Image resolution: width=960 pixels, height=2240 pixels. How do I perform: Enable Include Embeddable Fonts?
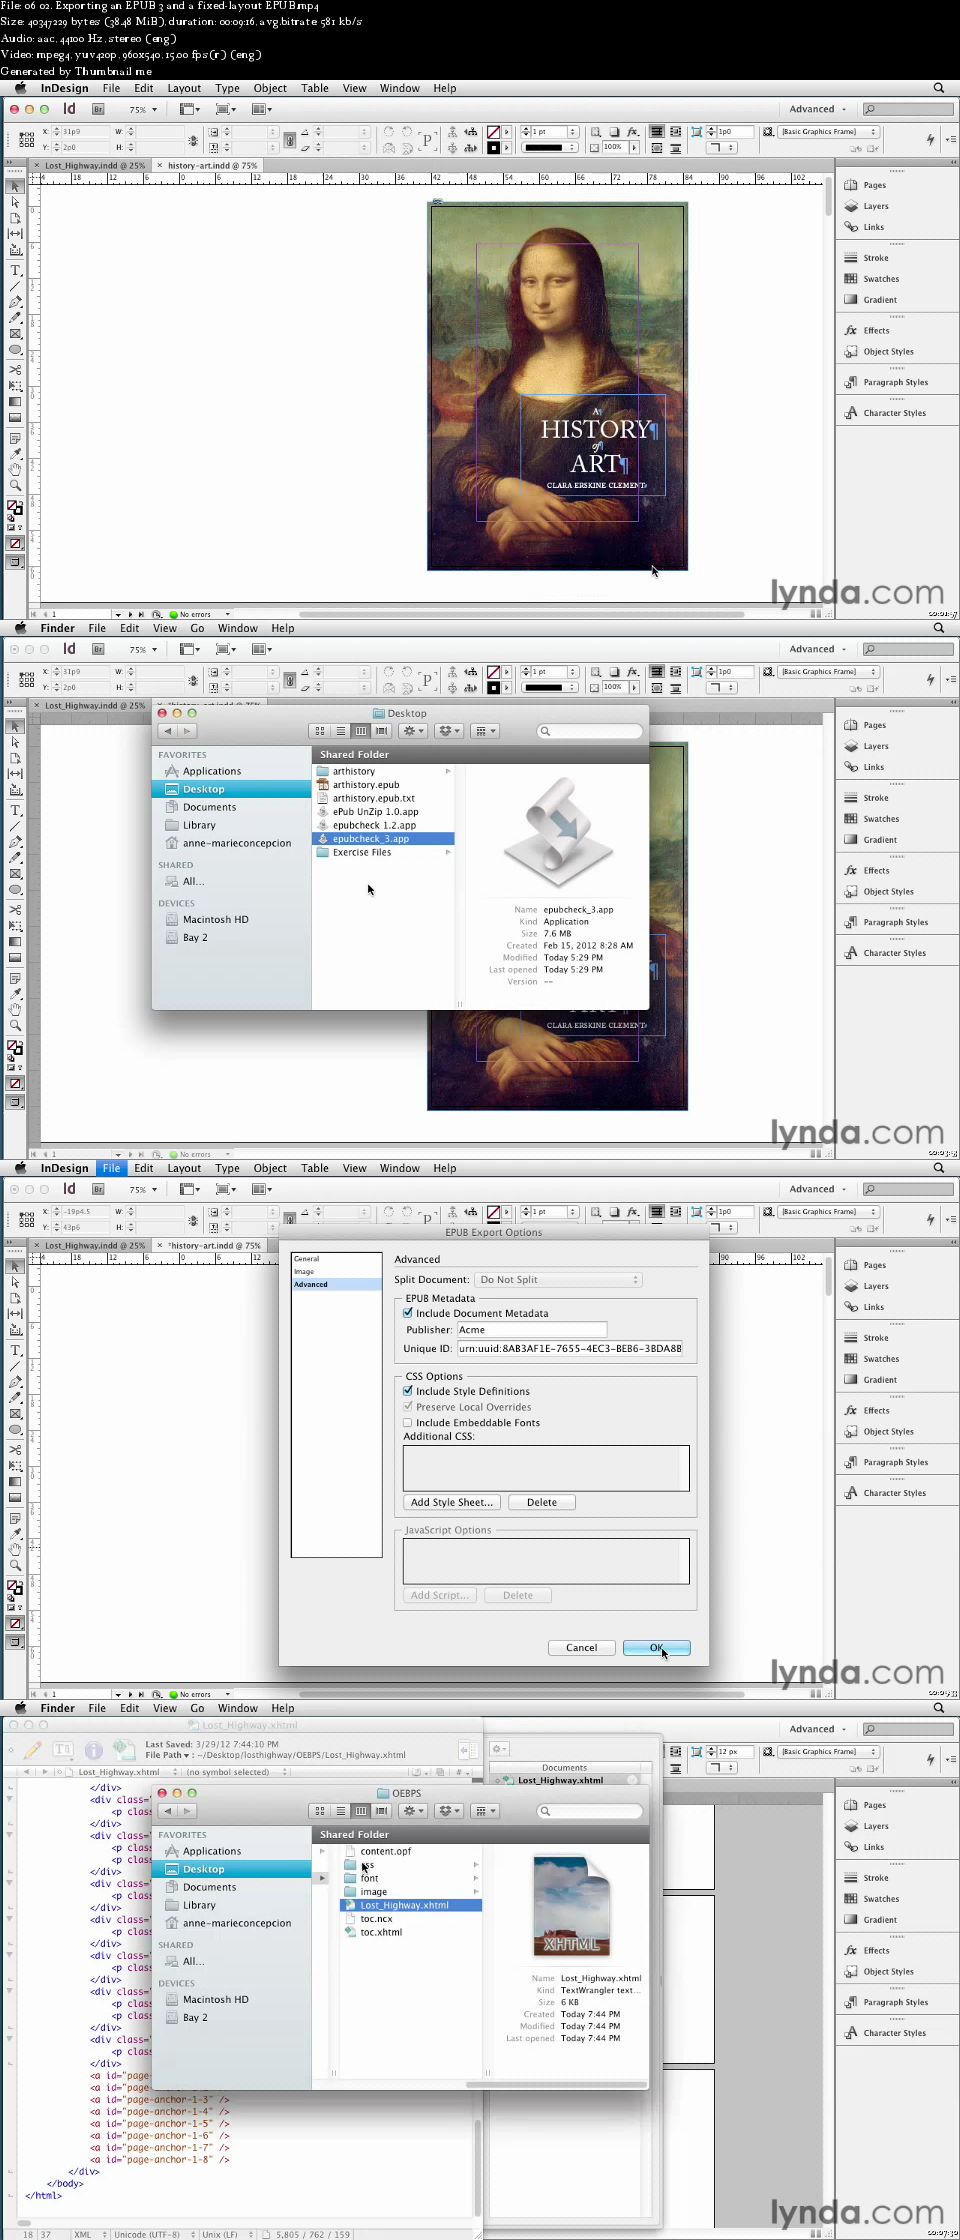(x=408, y=1423)
